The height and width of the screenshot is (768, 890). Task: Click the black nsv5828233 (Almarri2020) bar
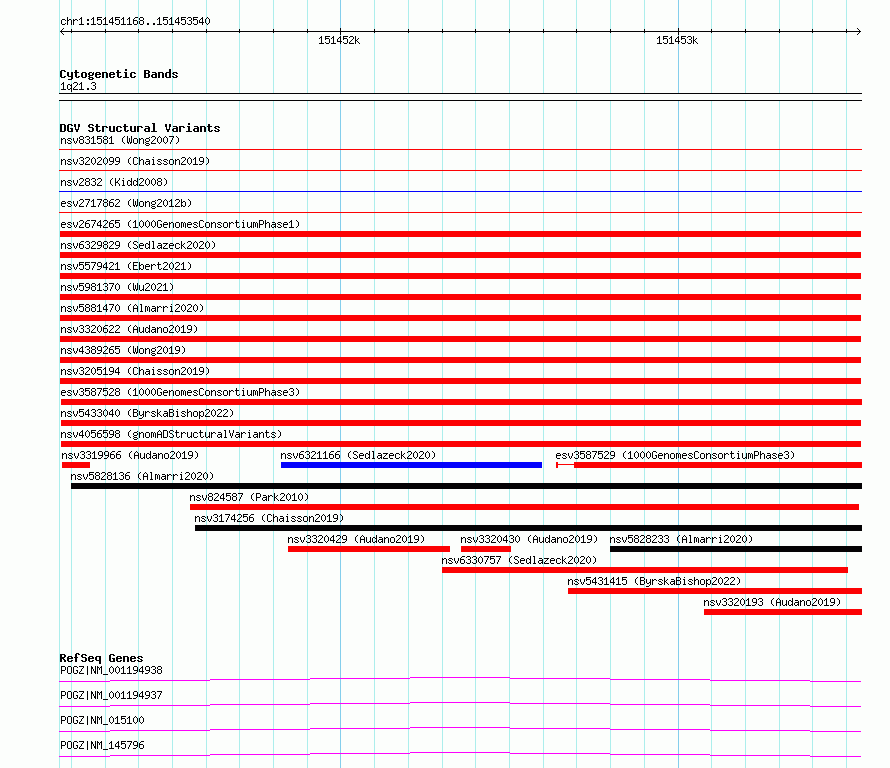(x=736, y=549)
